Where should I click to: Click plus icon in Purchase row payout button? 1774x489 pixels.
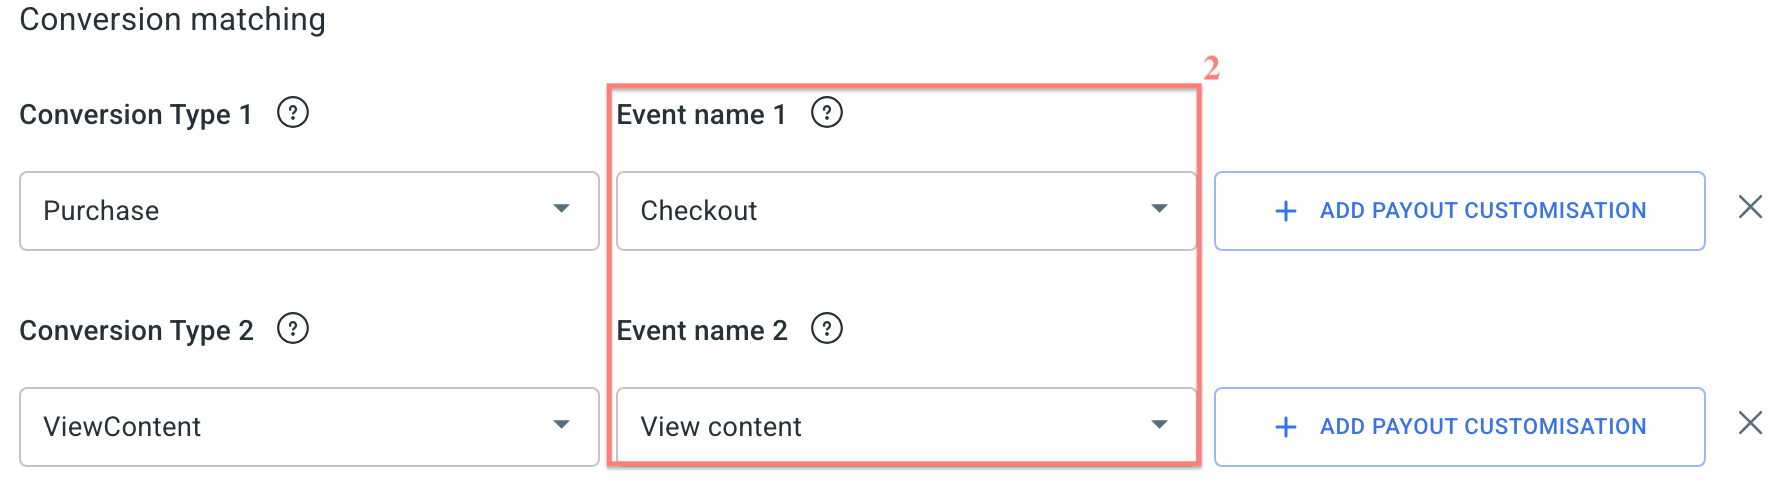[x=1286, y=211]
